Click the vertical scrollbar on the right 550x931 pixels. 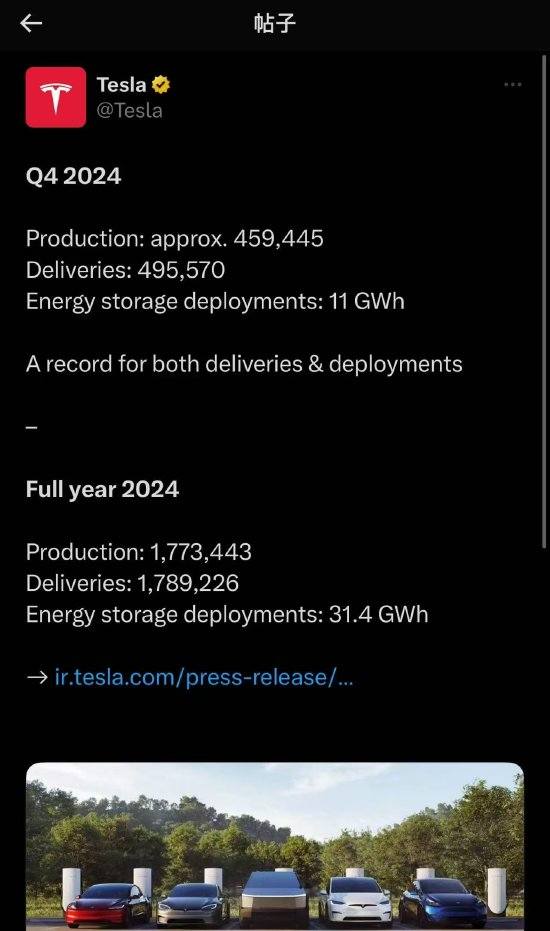tap(544, 302)
